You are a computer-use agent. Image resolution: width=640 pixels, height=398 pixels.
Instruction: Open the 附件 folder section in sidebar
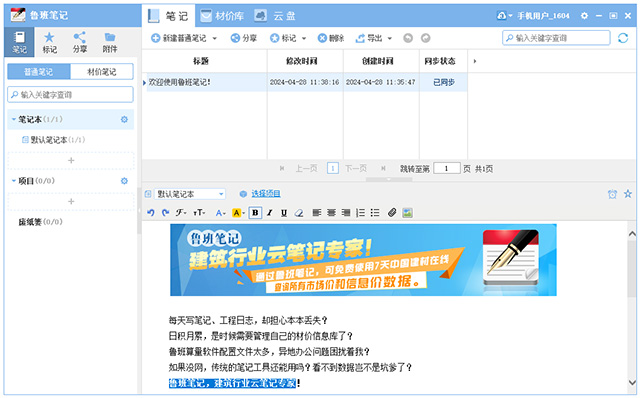[110, 42]
